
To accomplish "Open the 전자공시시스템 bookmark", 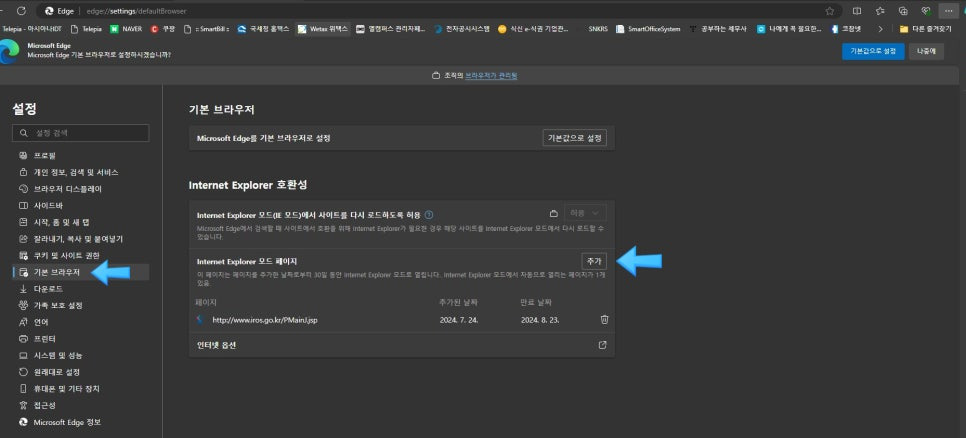I will [x=462, y=28].
